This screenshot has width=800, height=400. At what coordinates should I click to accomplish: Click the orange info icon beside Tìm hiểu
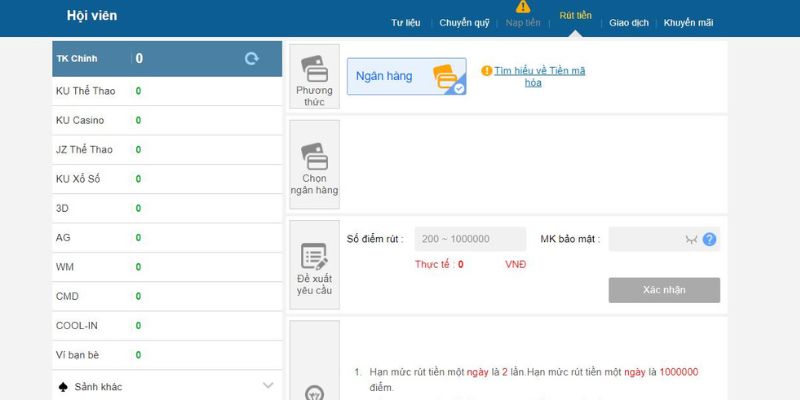tap(487, 71)
